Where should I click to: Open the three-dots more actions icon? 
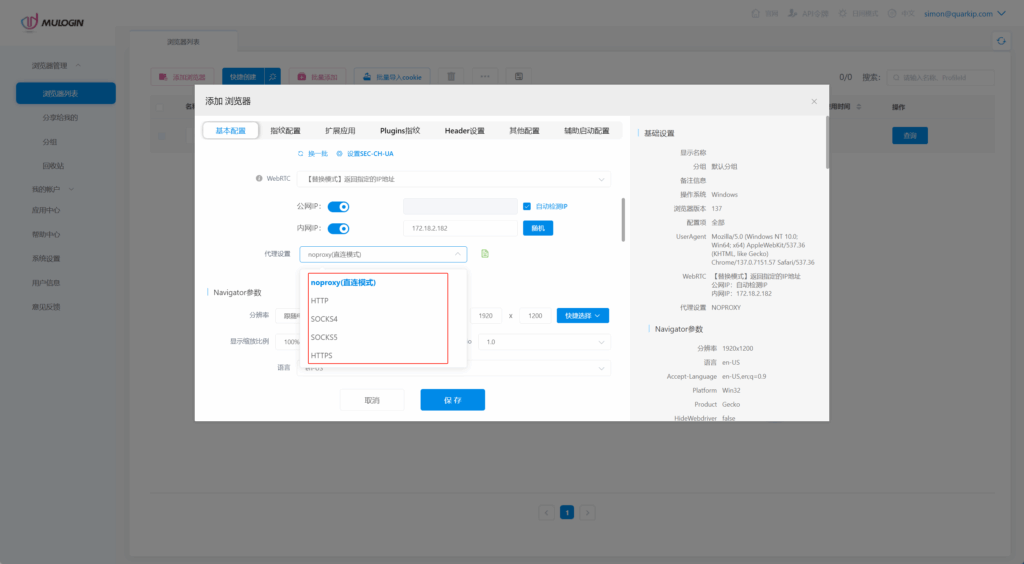point(485,76)
